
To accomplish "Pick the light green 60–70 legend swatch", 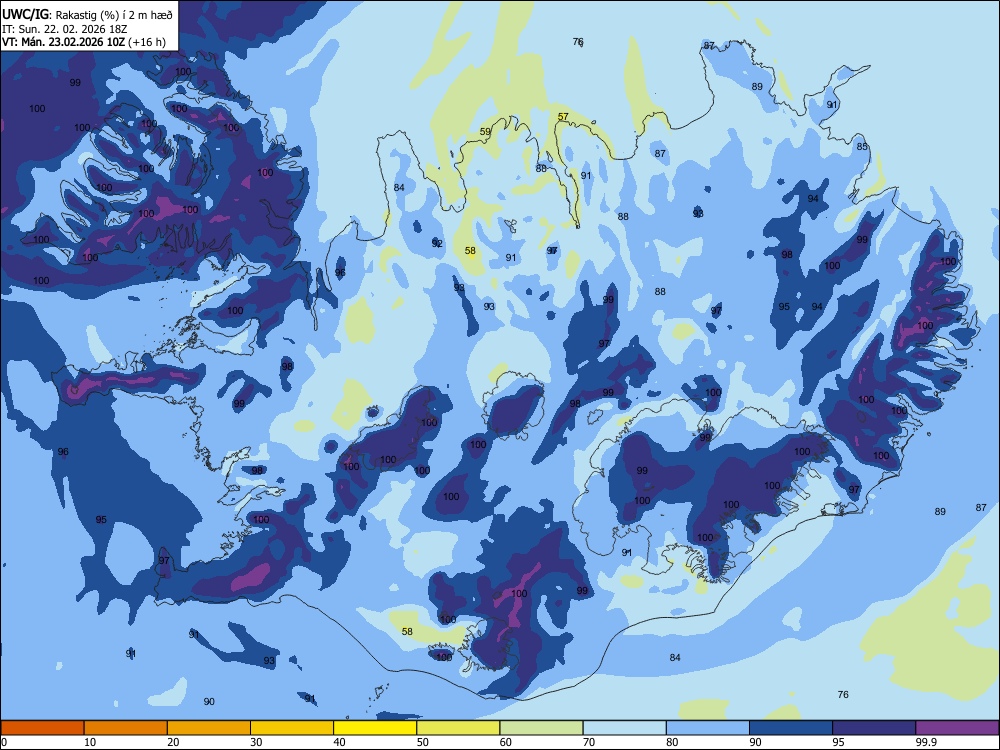I will point(541,728).
